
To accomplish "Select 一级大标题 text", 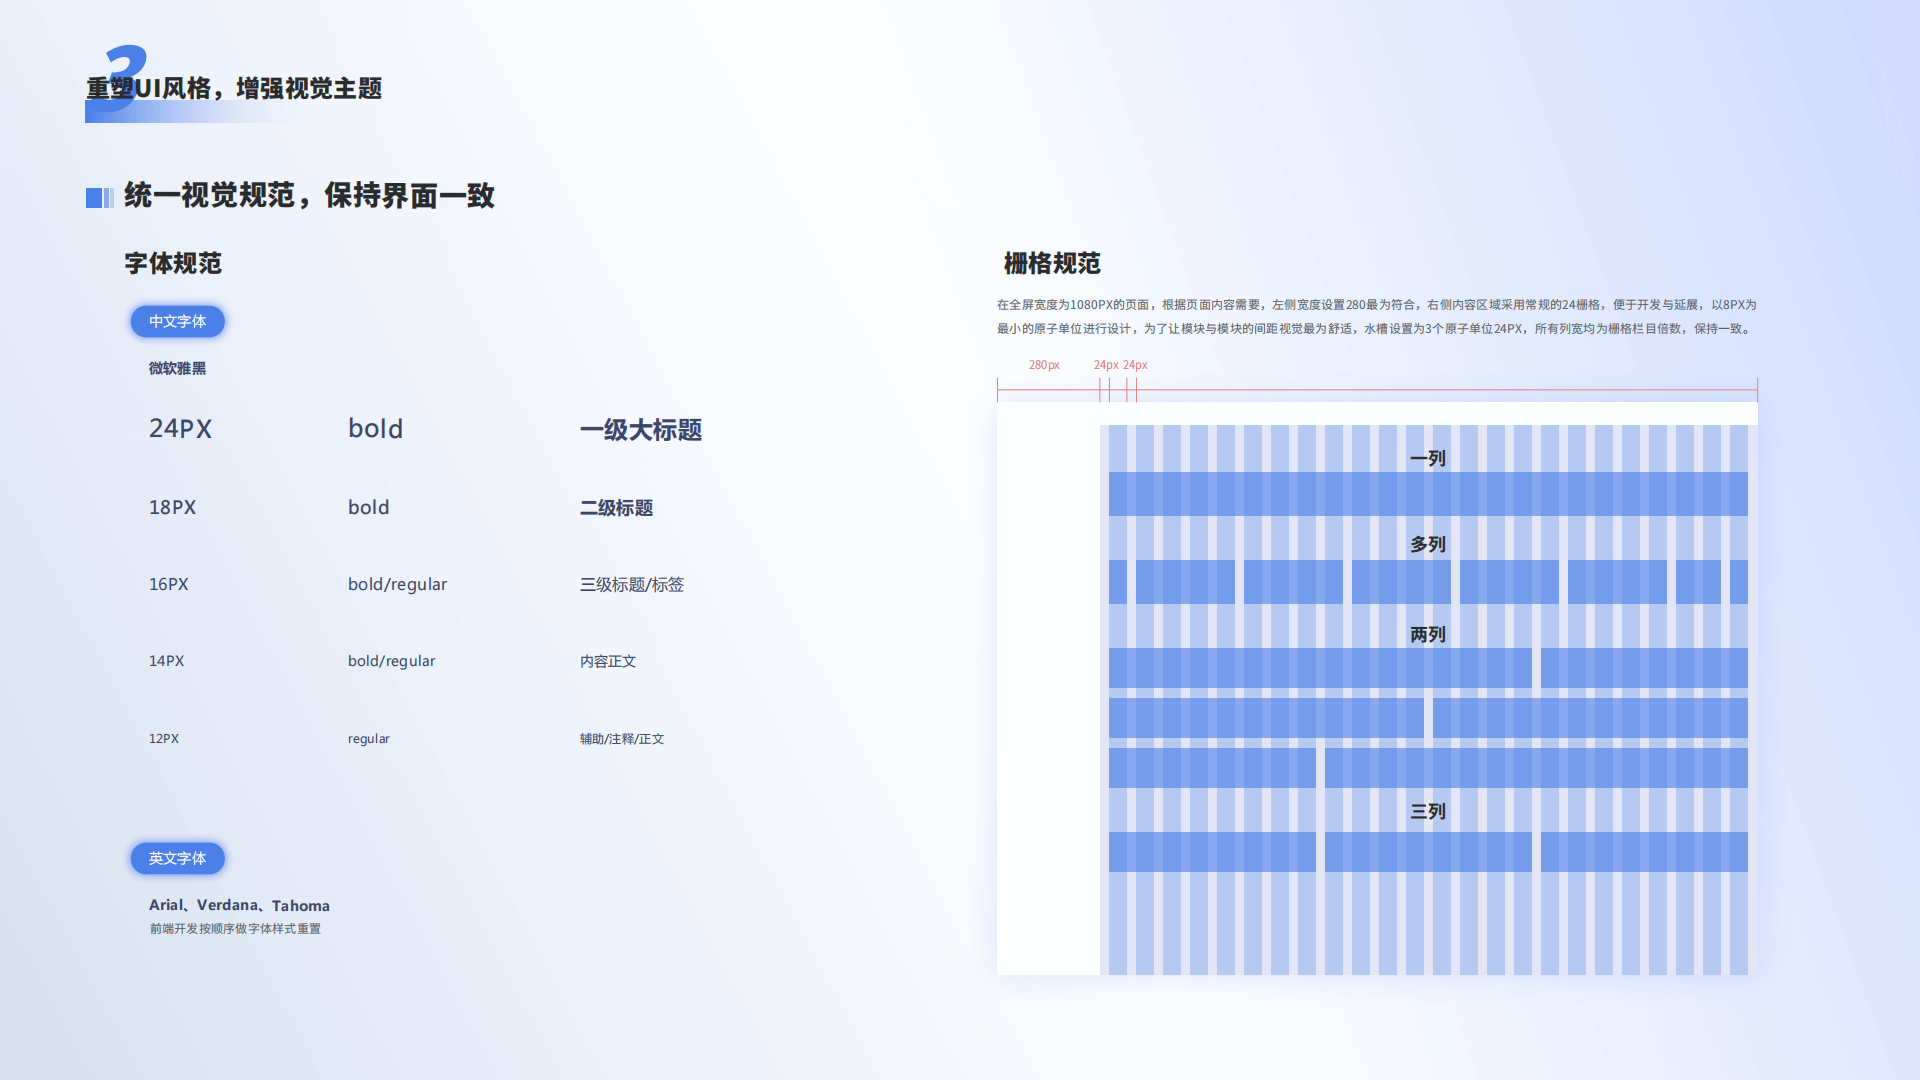I will [x=641, y=430].
